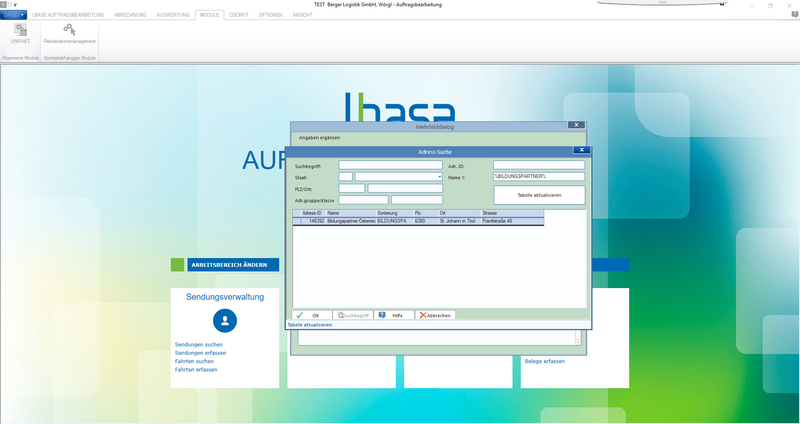Close the Mehrfelddialog window behind
This screenshot has height=424, width=800.
coord(576,124)
